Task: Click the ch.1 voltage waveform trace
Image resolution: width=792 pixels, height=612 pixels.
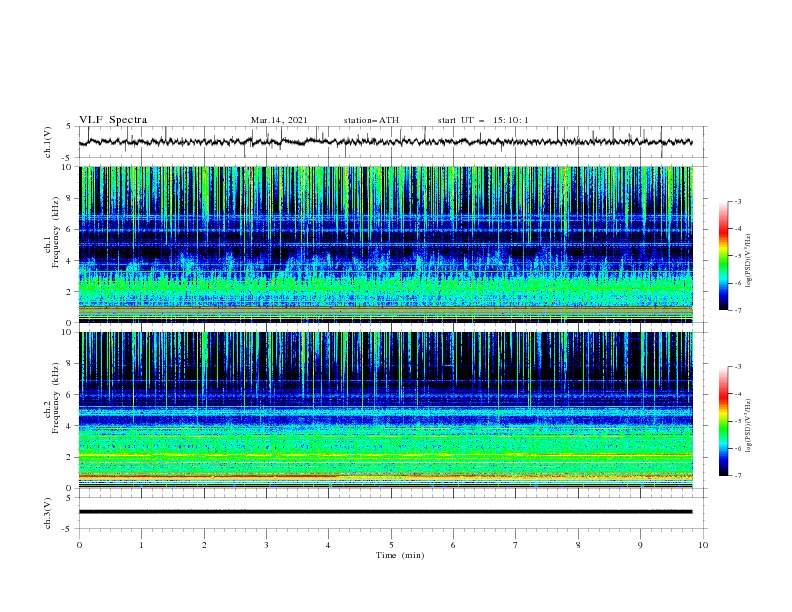Action: [x=385, y=142]
